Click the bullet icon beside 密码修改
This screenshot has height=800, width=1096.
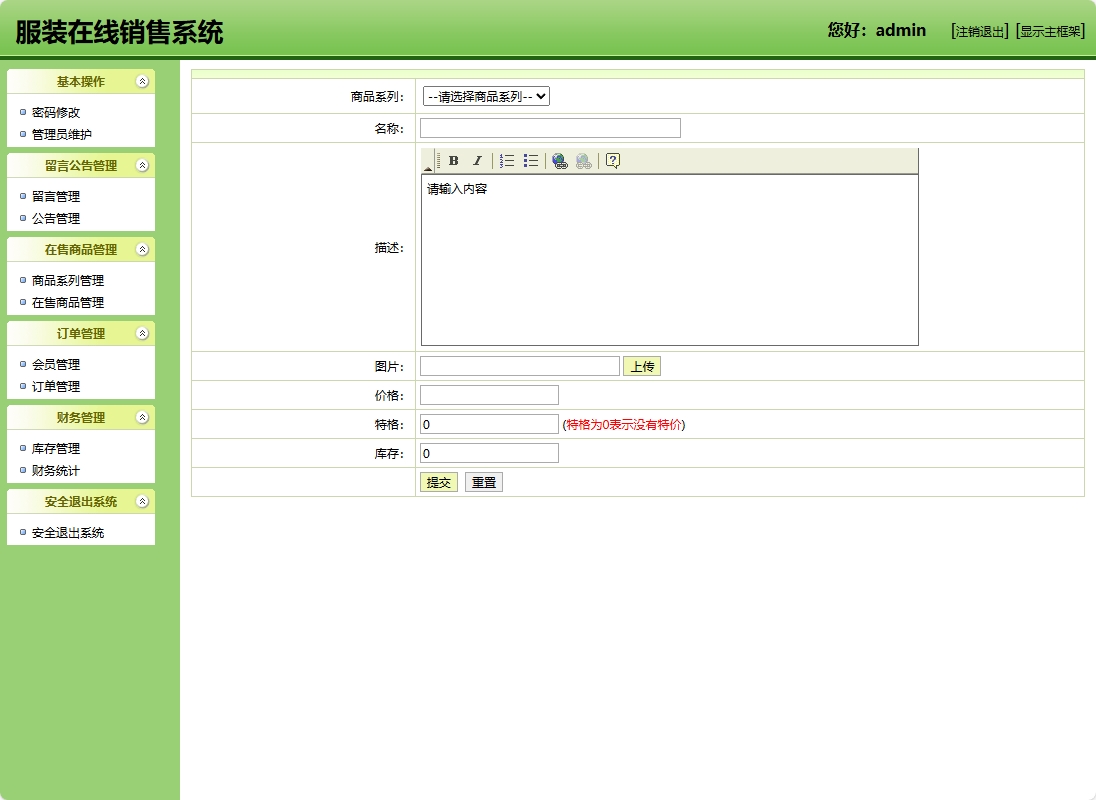[x=23, y=112]
